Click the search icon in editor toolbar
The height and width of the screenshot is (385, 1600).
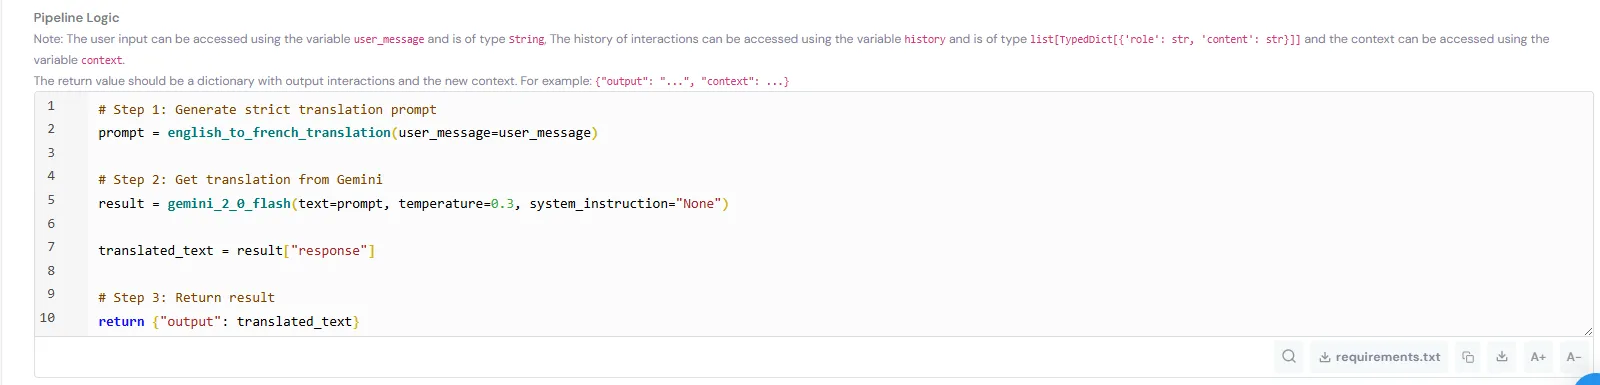click(x=1289, y=356)
